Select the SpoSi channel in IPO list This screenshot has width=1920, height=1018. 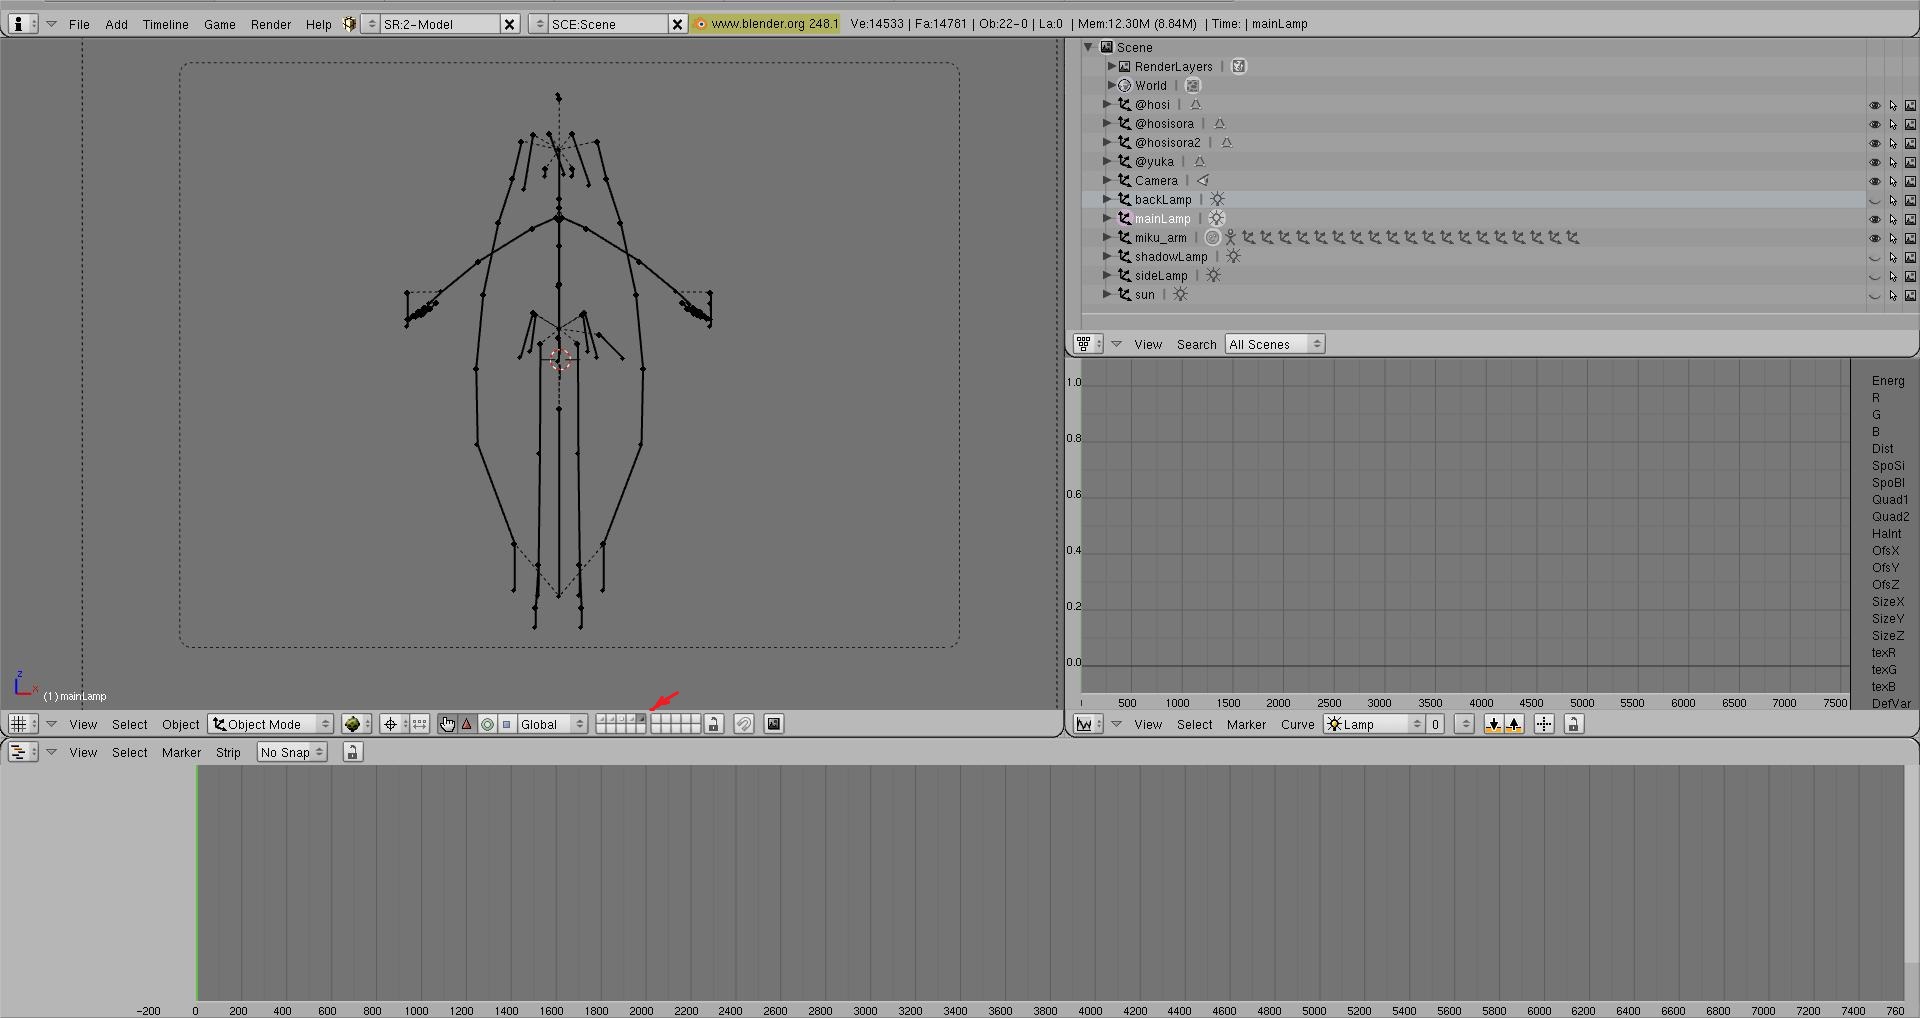[x=1888, y=465]
